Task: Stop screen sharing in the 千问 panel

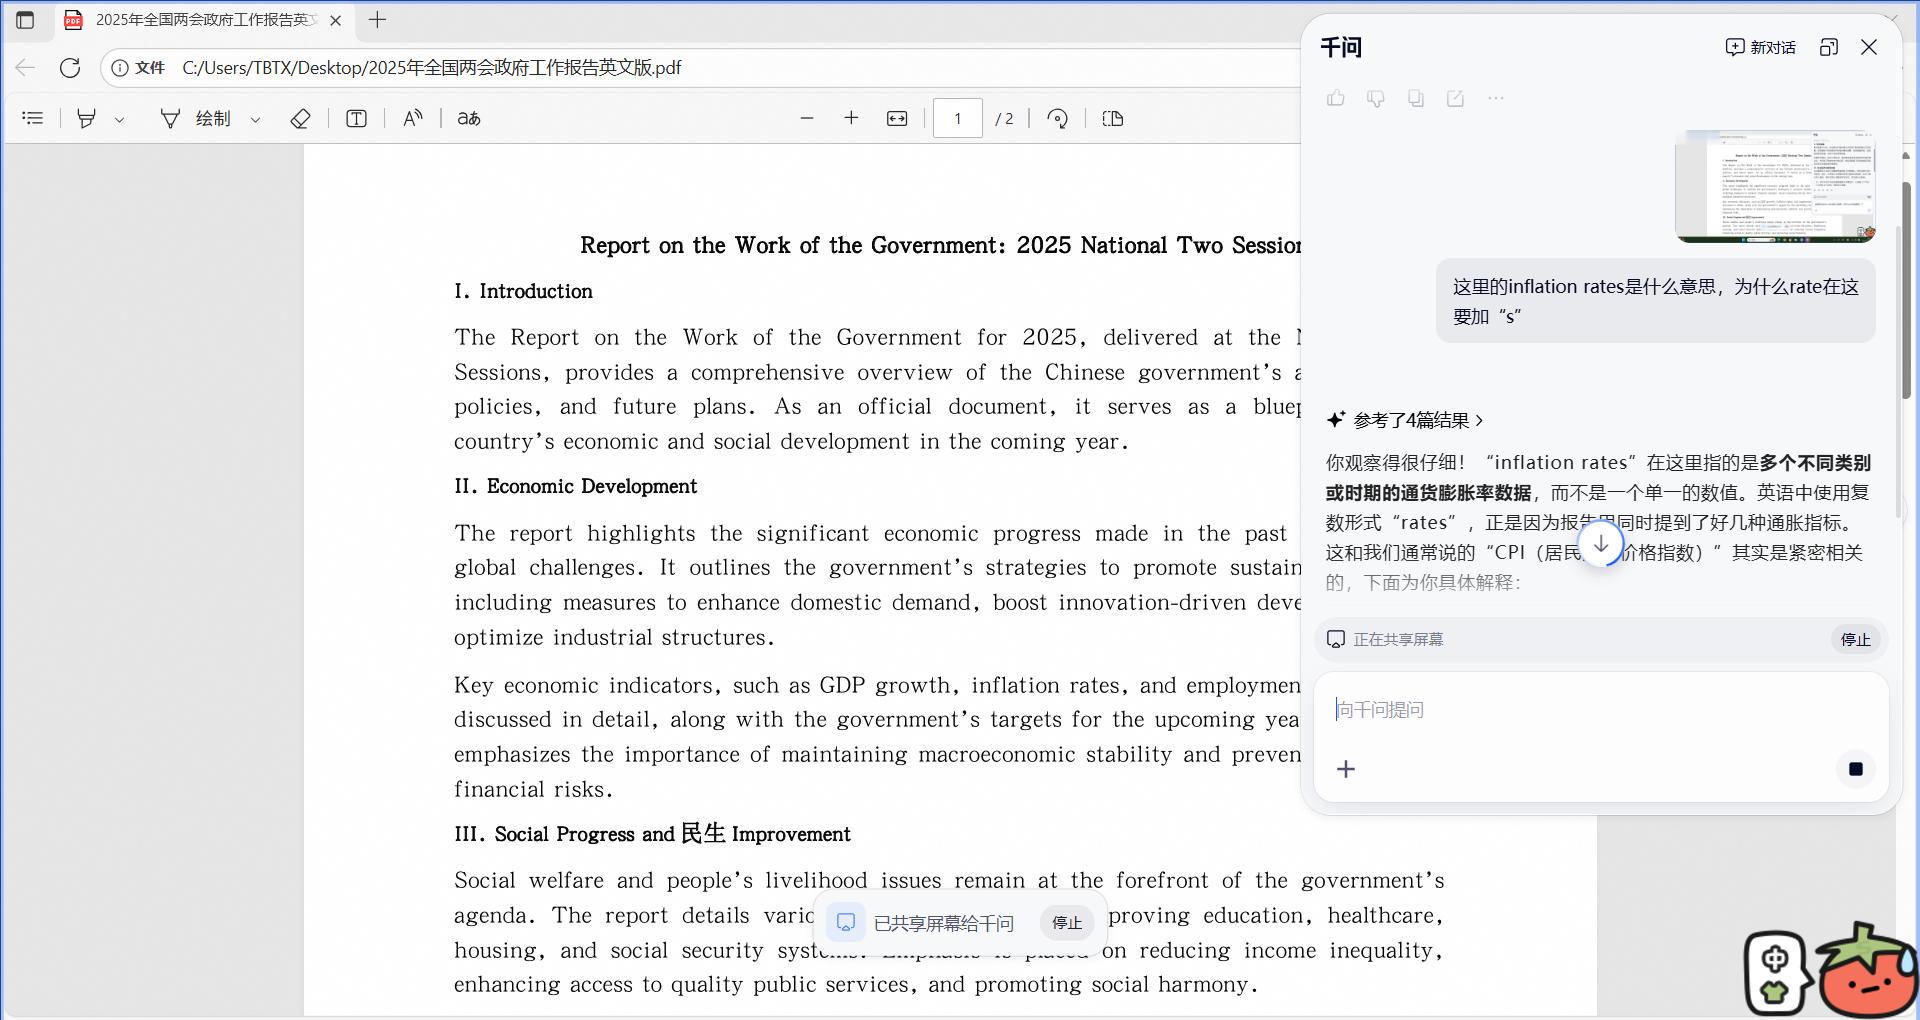Action: tap(1856, 639)
